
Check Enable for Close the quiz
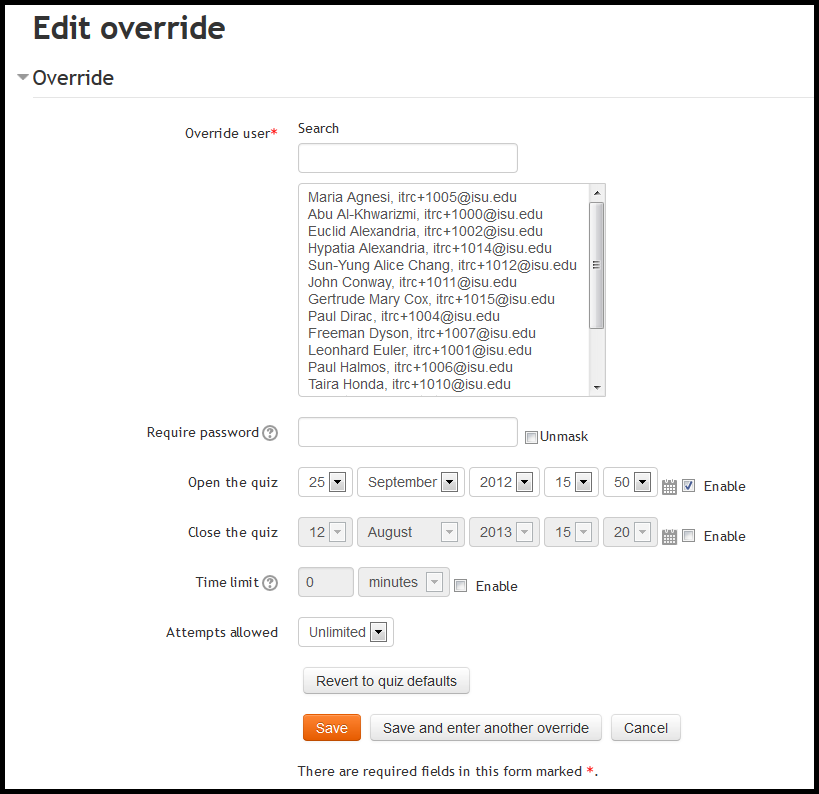(x=689, y=536)
